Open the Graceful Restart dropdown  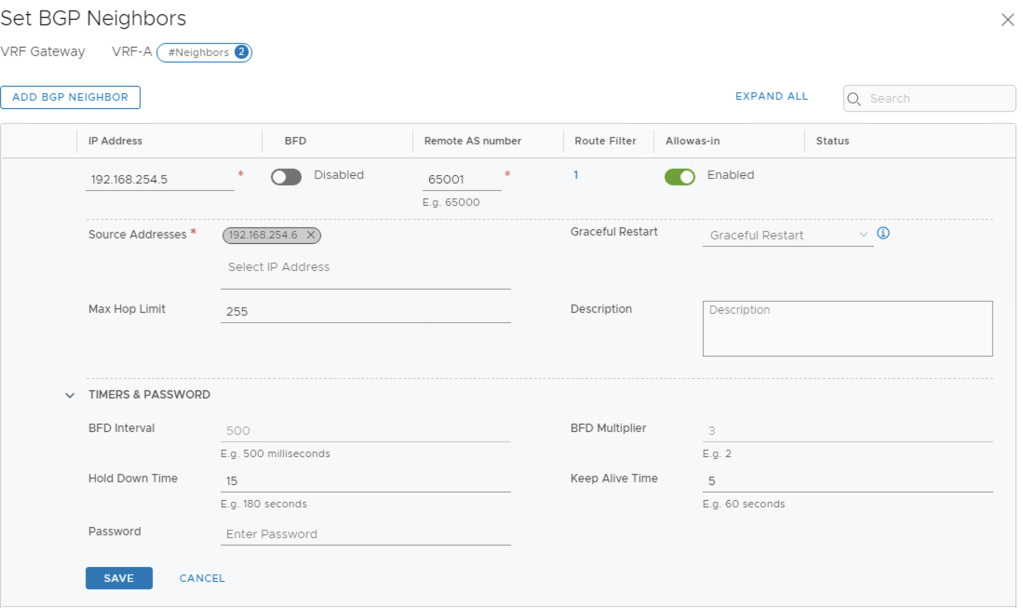click(x=787, y=236)
